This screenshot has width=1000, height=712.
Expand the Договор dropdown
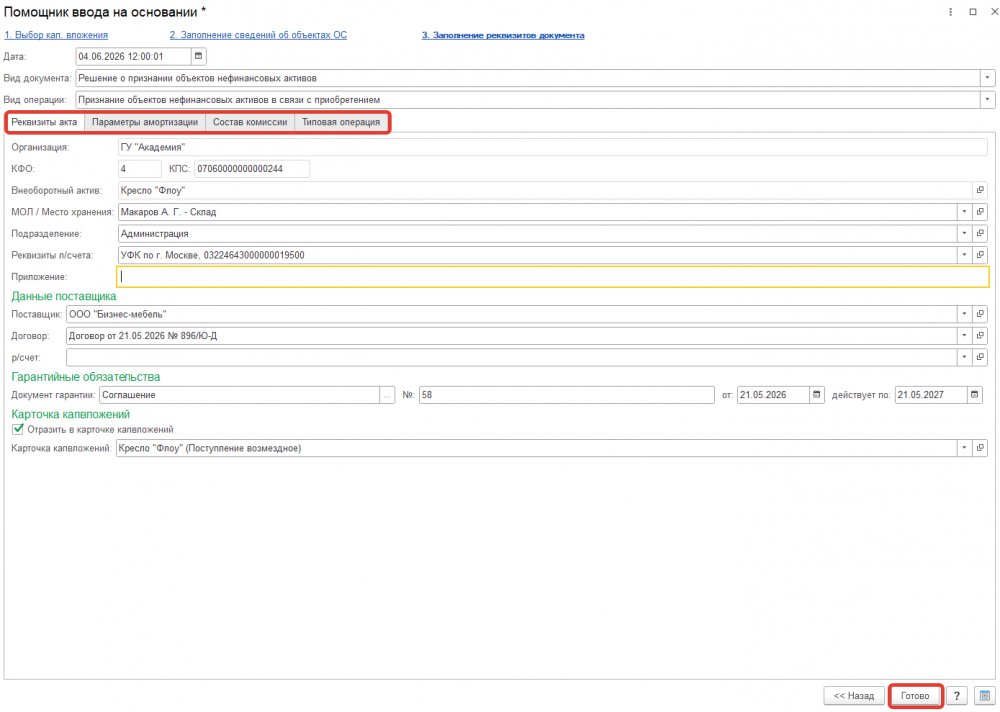click(964, 336)
